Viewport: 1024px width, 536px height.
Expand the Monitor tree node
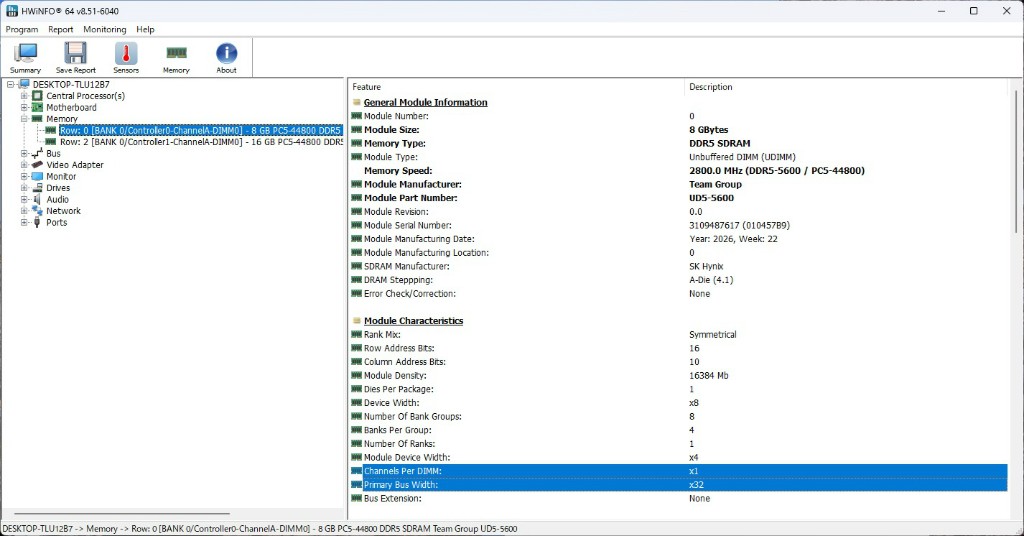coord(24,176)
